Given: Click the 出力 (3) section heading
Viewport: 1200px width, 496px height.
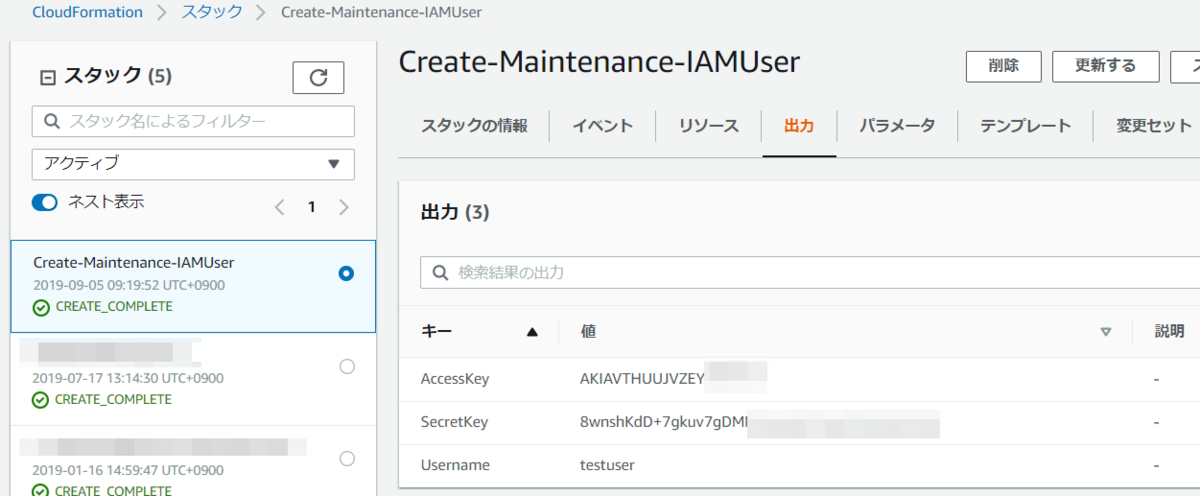Looking at the screenshot, I should 454,213.
